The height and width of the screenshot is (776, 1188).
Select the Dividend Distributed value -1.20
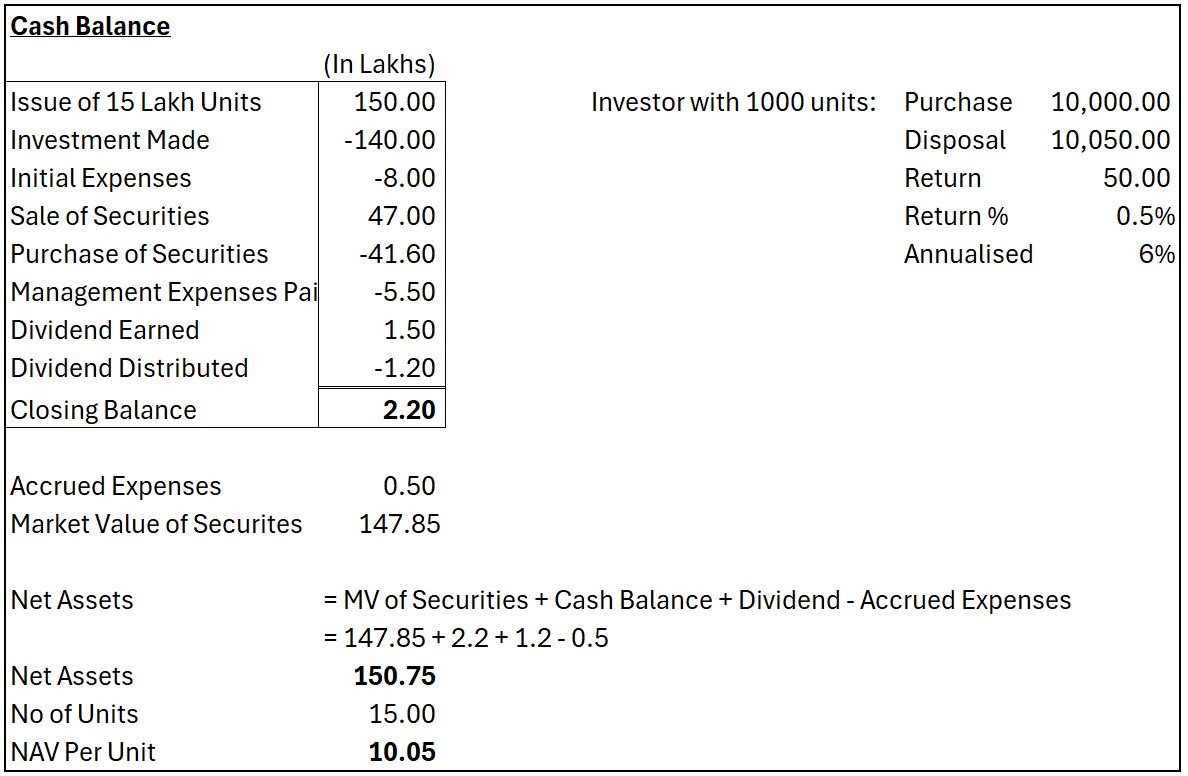(405, 368)
